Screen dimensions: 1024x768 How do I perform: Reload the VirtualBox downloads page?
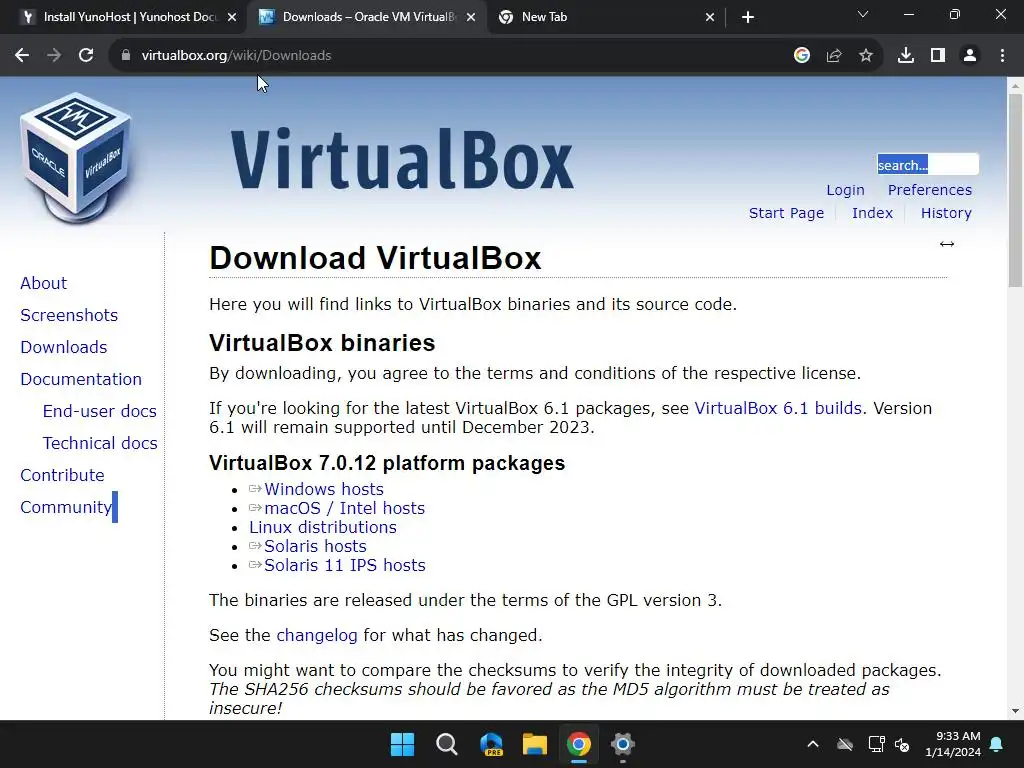point(86,56)
